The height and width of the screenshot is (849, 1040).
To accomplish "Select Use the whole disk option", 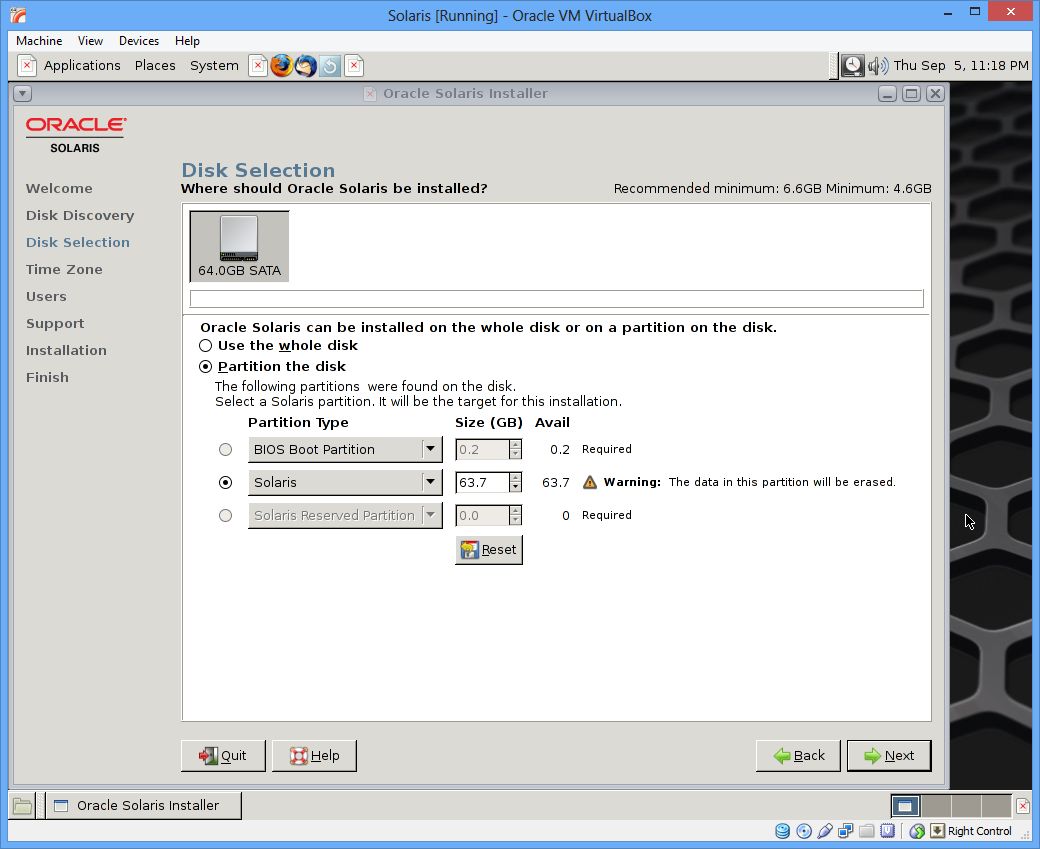I will pyautogui.click(x=206, y=346).
